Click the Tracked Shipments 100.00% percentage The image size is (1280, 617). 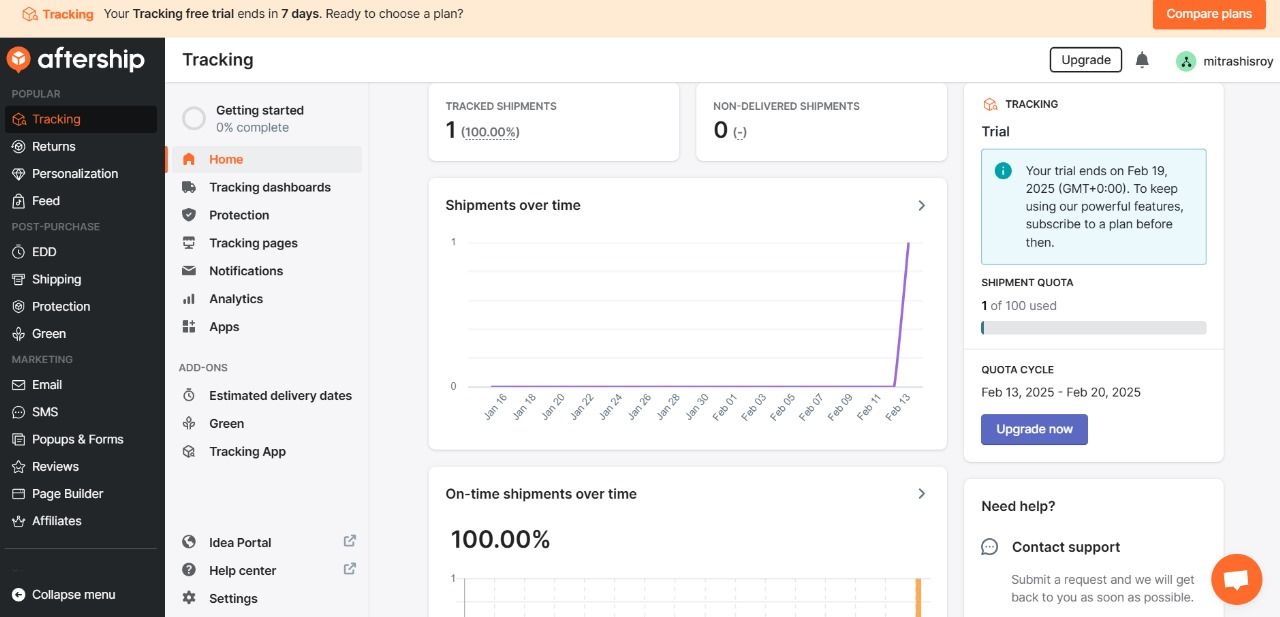[490, 132]
